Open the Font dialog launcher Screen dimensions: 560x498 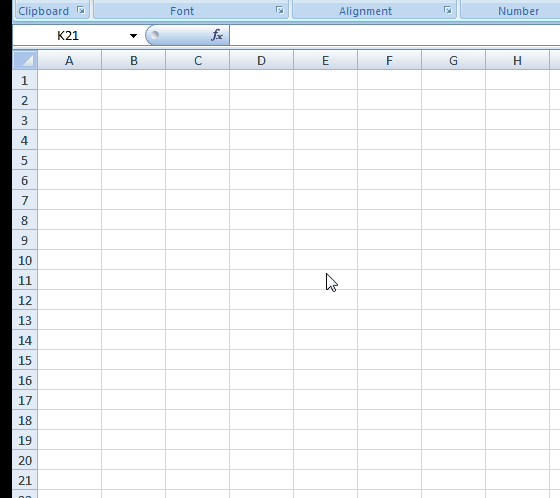(280, 10)
